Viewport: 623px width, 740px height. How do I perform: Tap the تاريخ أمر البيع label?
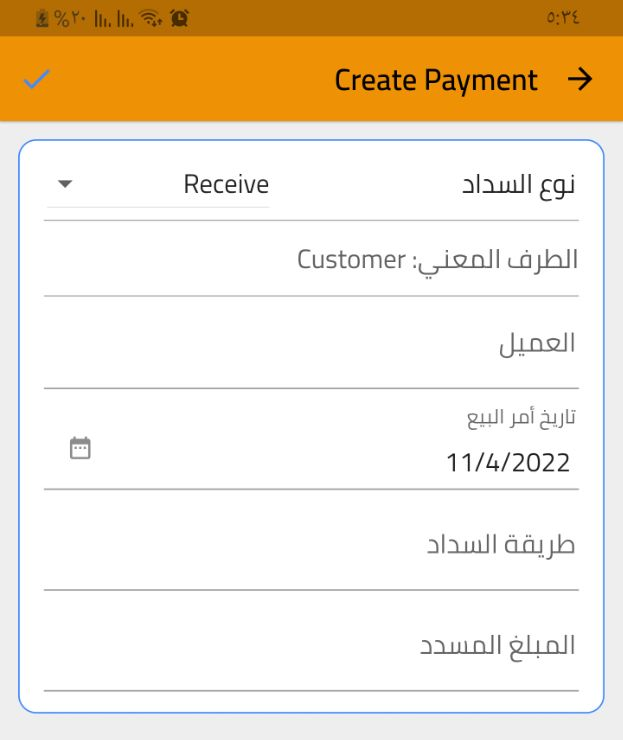coord(522,417)
